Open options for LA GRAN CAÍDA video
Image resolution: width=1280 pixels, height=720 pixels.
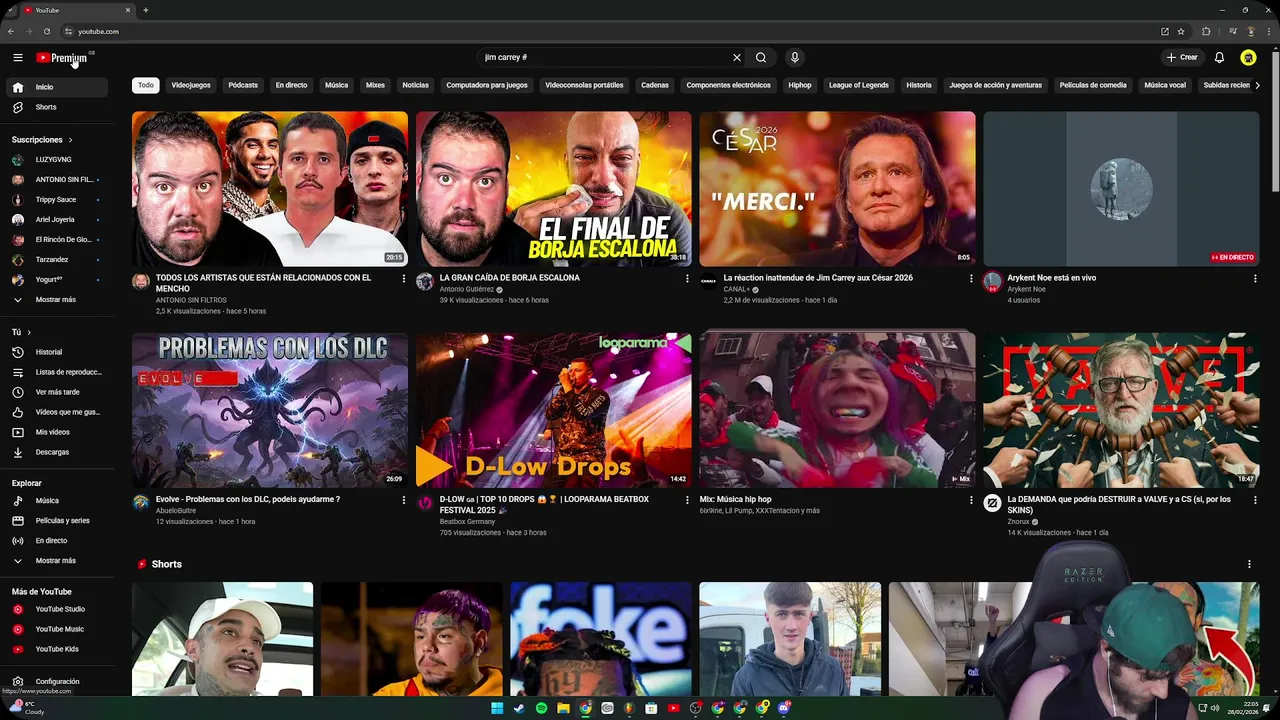pyautogui.click(x=687, y=279)
